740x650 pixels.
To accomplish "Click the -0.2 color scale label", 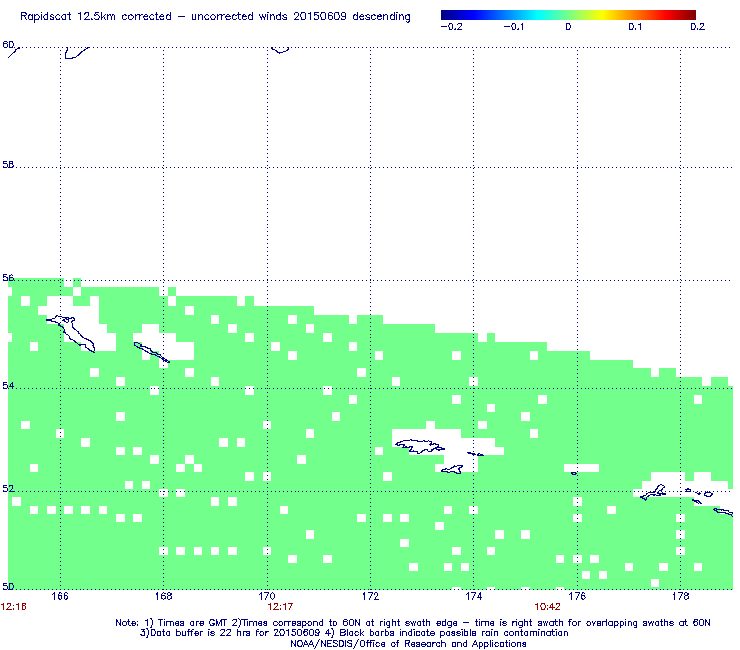I will [452, 27].
